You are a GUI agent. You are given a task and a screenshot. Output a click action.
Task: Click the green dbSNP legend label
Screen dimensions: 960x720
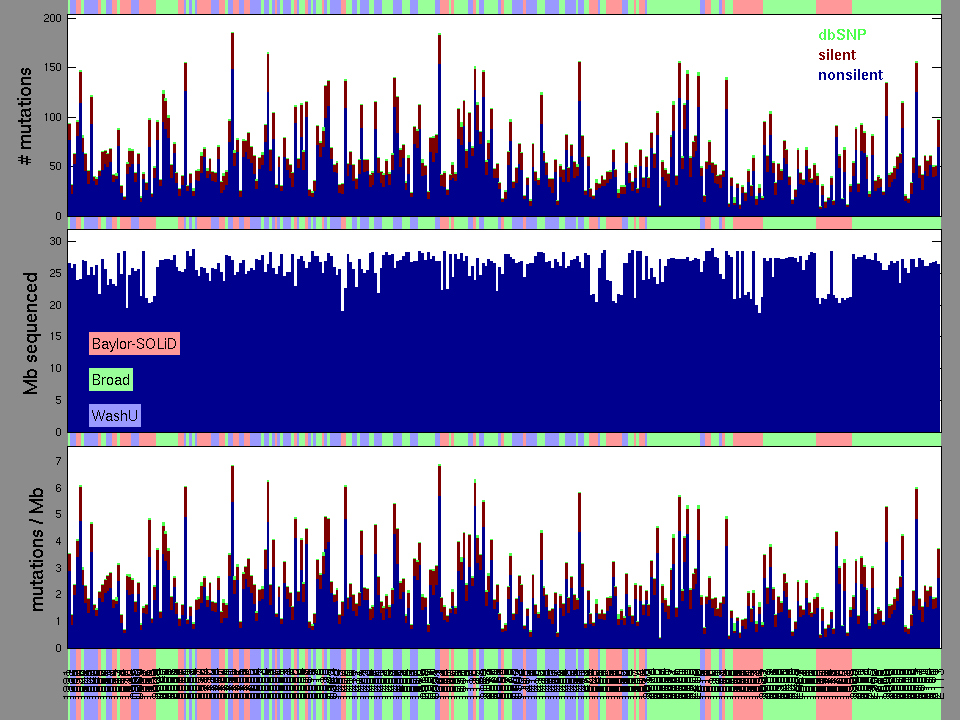(842, 35)
